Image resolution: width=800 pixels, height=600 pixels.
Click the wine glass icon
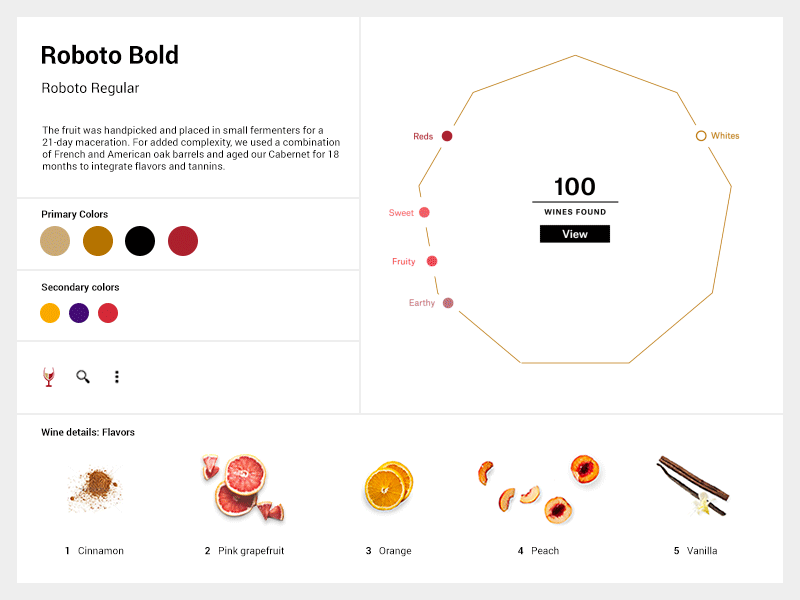[48, 377]
